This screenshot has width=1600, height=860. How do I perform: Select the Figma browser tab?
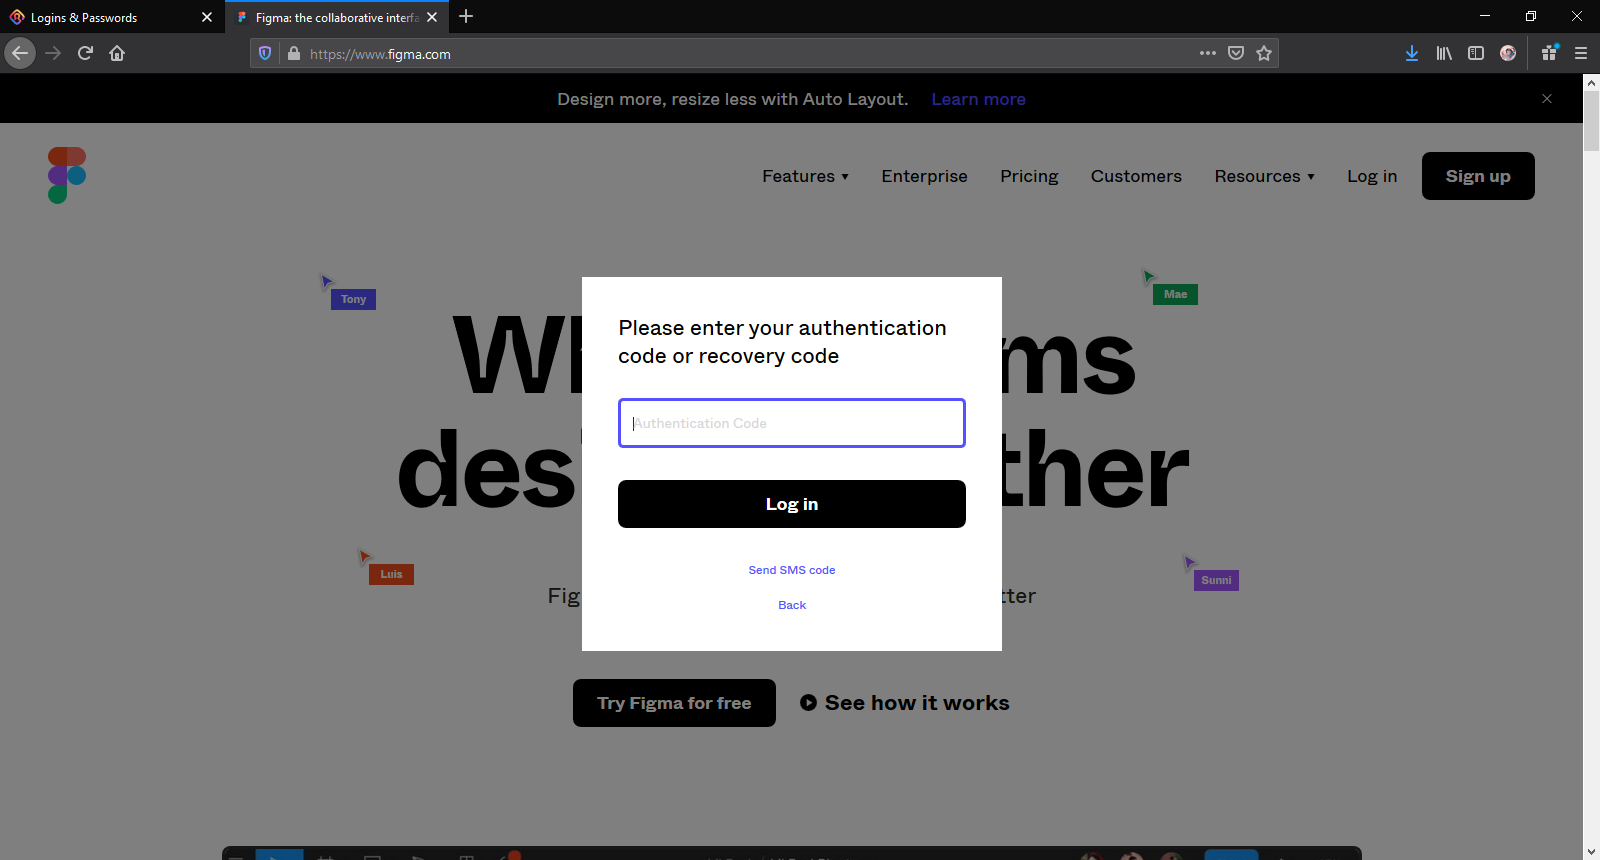[337, 17]
